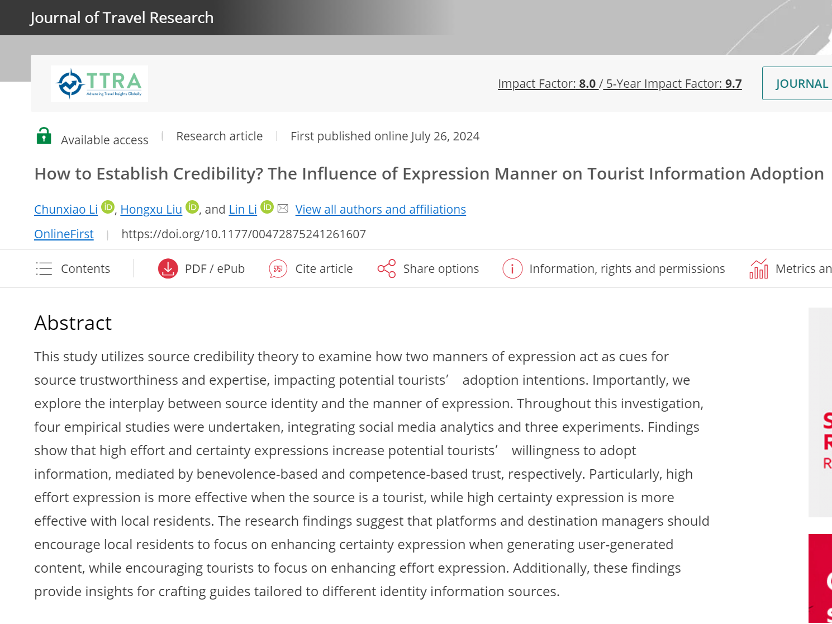The width and height of the screenshot is (832, 624).
Task: Open the Chunxiao Li author link
Action: pyautogui.click(x=66, y=209)
